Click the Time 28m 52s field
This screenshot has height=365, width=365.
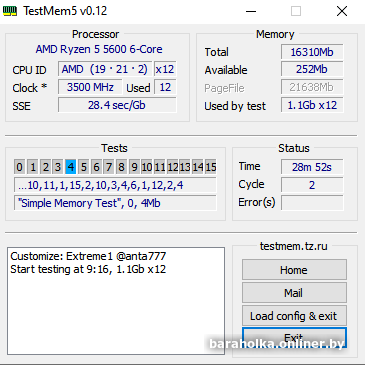(312, 167)
